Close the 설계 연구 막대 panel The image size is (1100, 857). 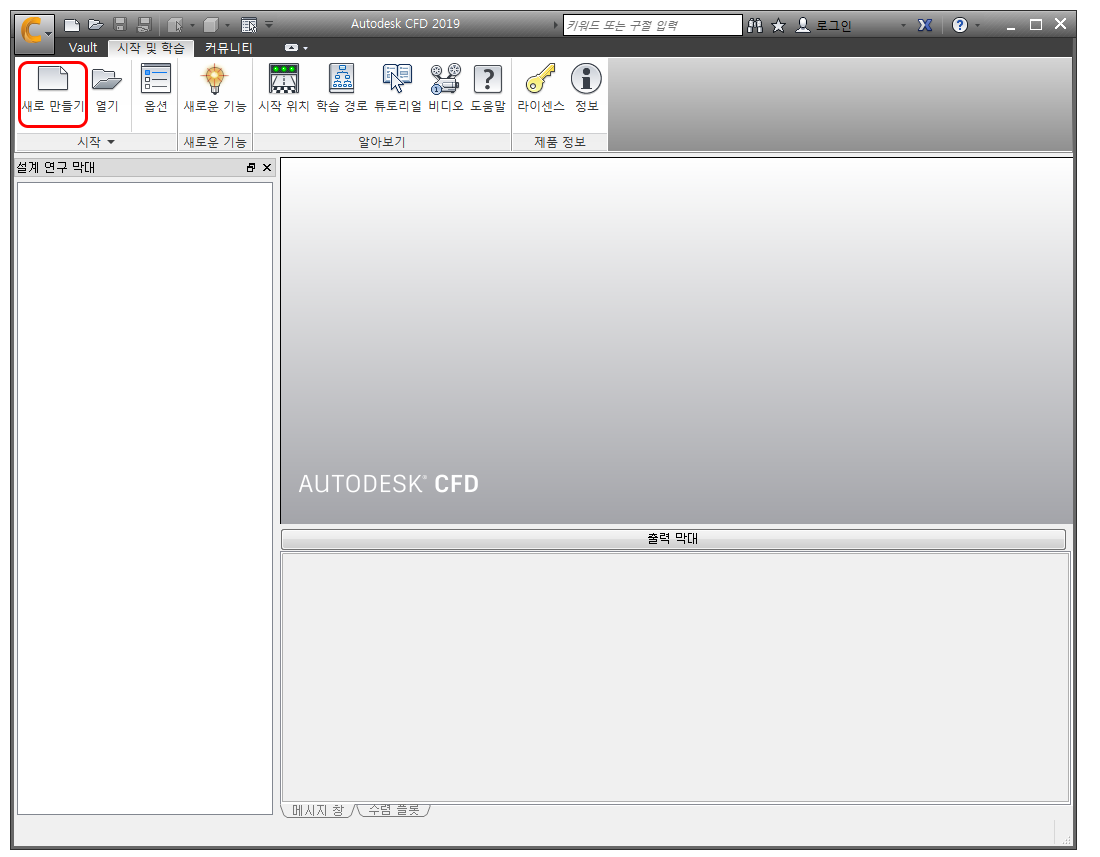267,168
